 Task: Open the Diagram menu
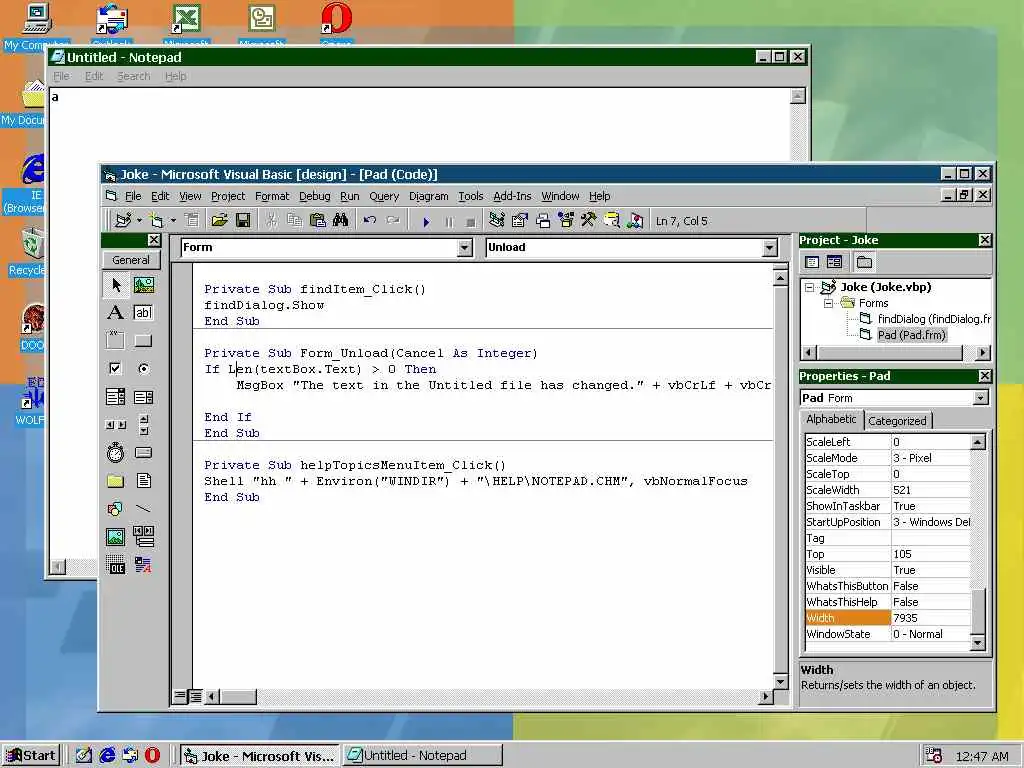[x=428, y=196]
